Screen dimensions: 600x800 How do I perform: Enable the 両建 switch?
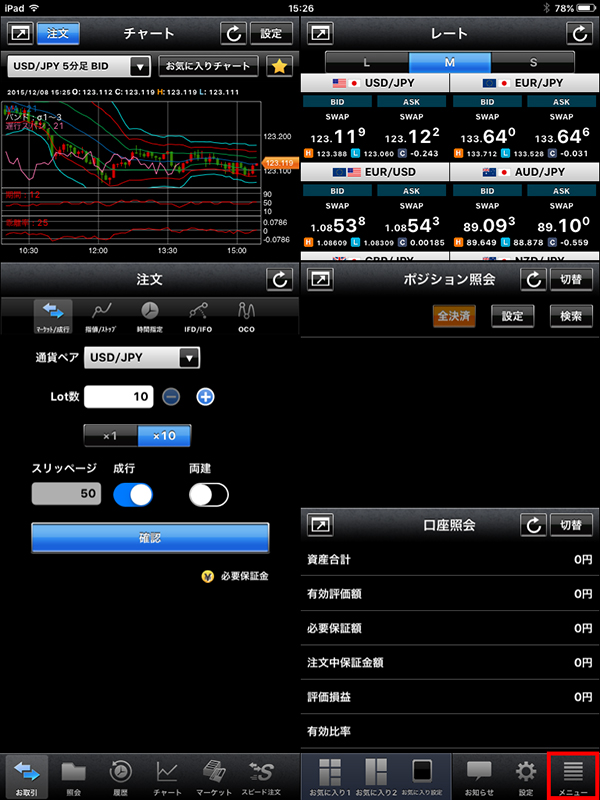coord(209,494)
